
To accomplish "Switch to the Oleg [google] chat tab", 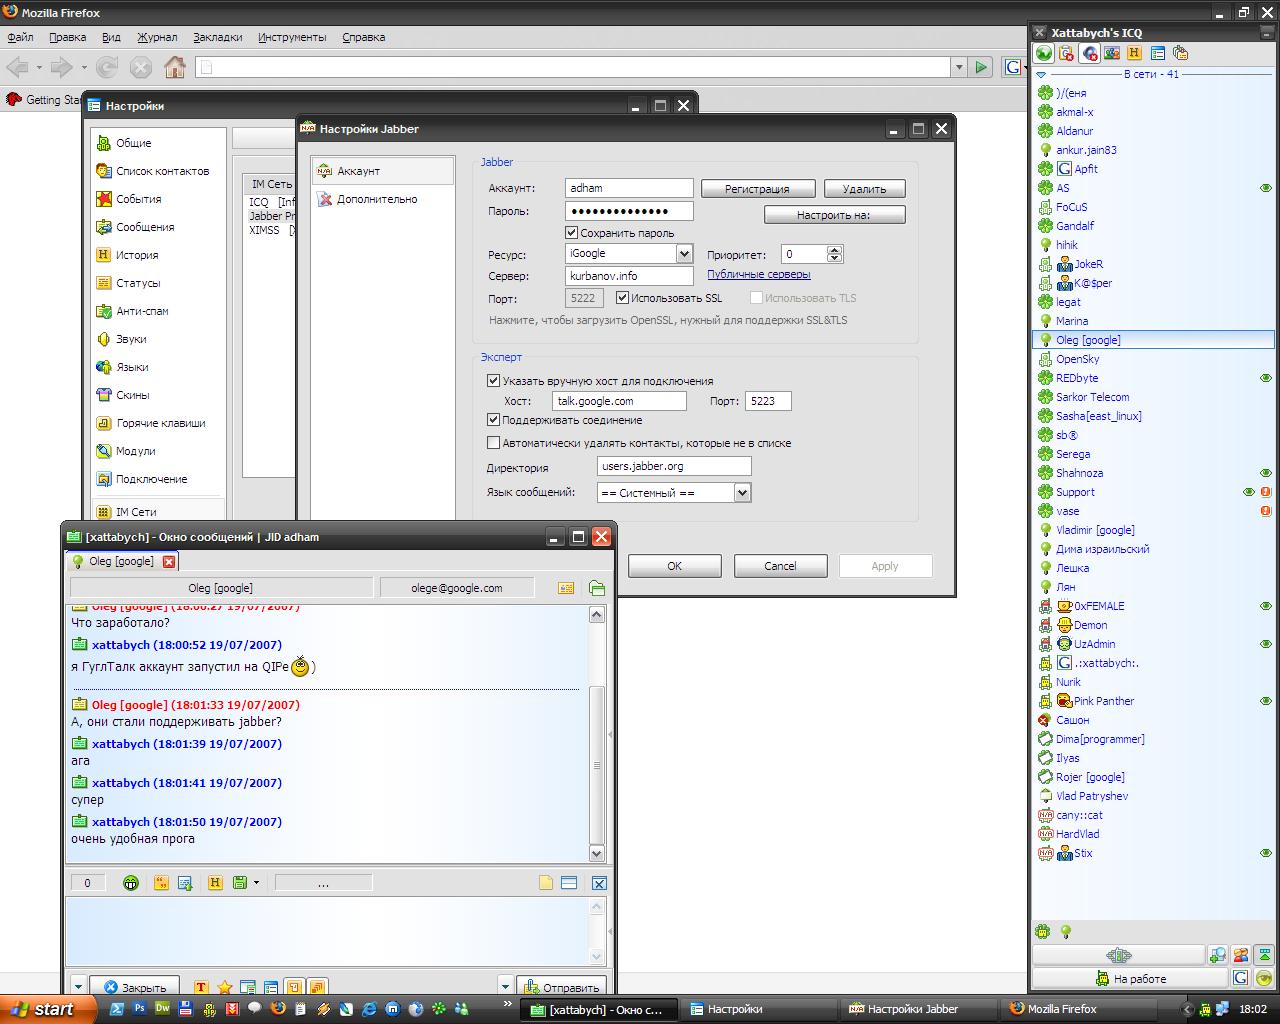I will tap(122, 562).
